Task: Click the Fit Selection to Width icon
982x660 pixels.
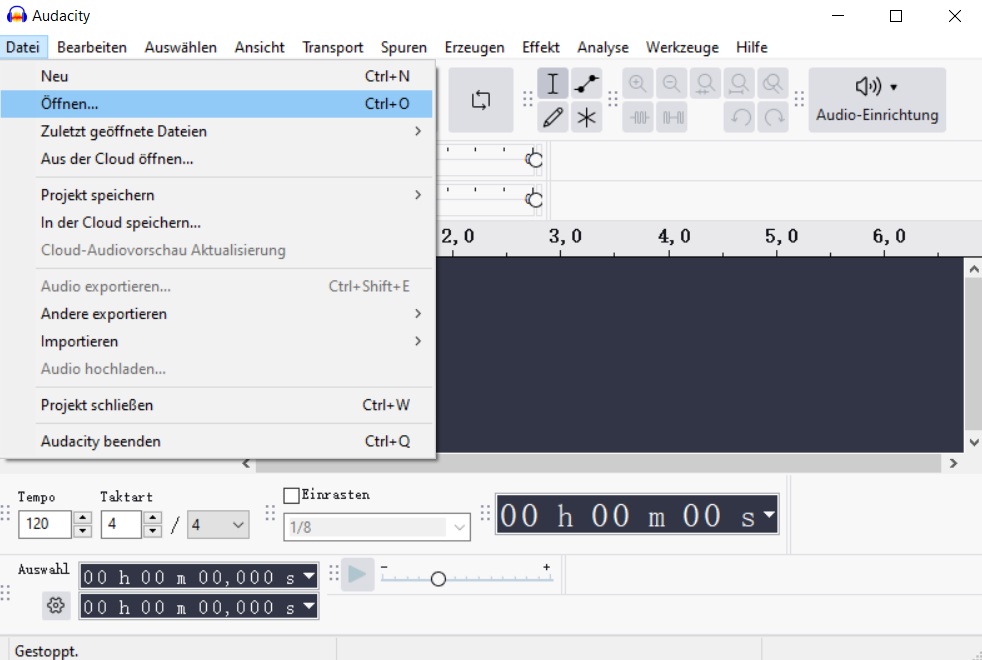Action: (705, 84)
